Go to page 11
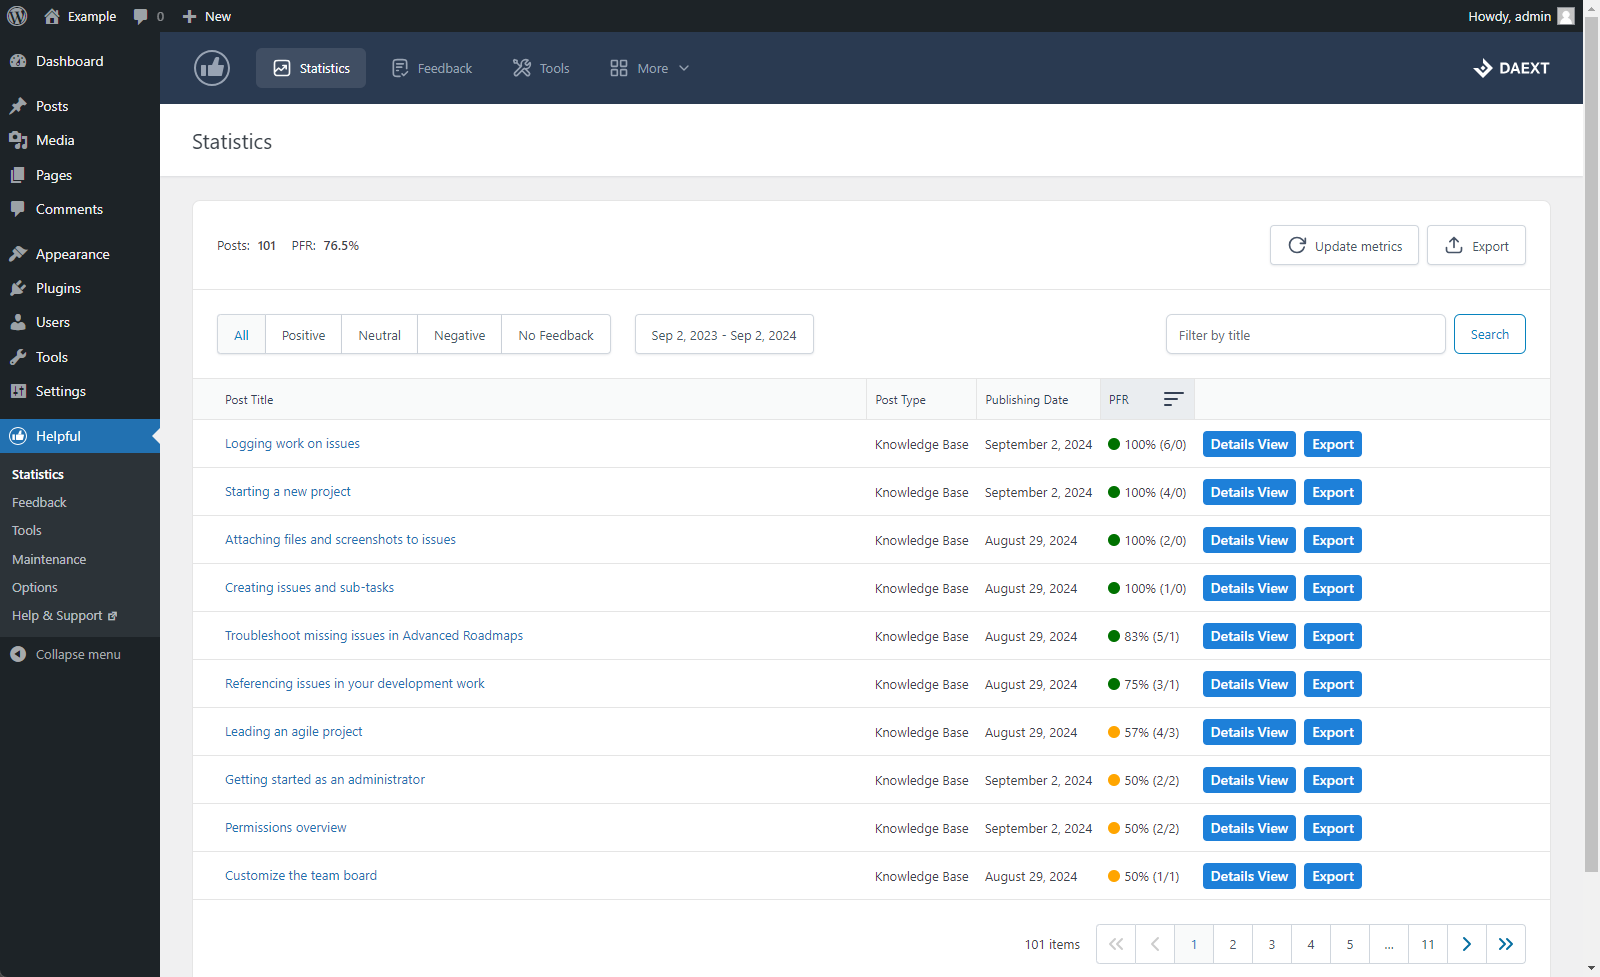Screen dimensions: 1600x977 pyautogui.click(x=1428, y=944)
